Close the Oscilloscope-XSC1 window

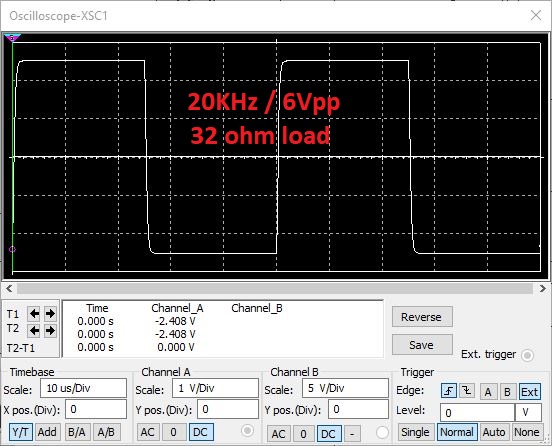tap(536, 15)
